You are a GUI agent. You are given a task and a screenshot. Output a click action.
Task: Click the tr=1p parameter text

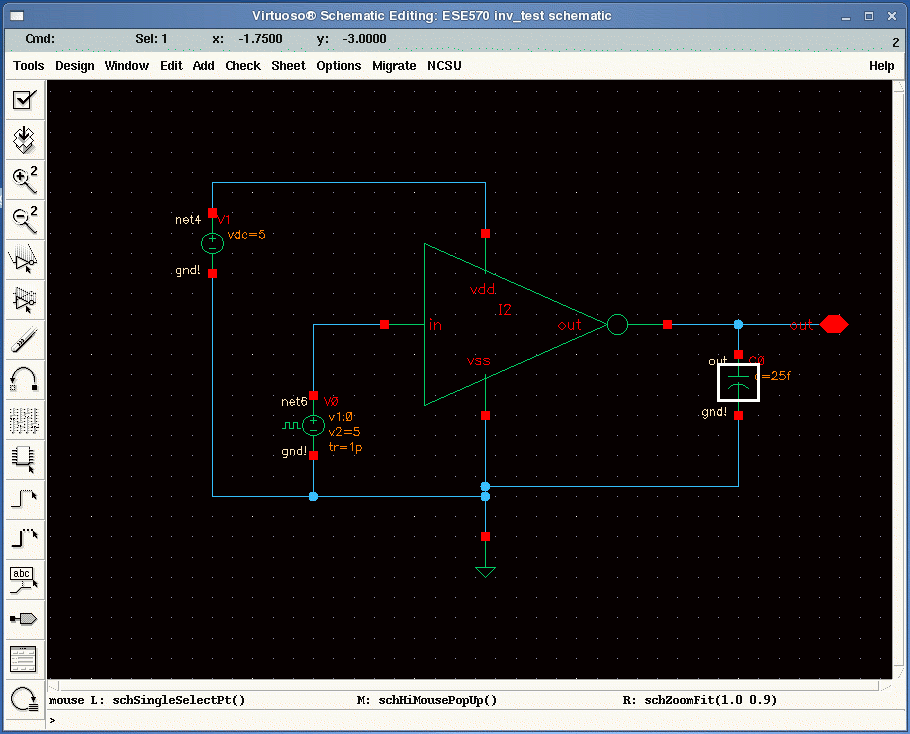(x=345, y=447)
